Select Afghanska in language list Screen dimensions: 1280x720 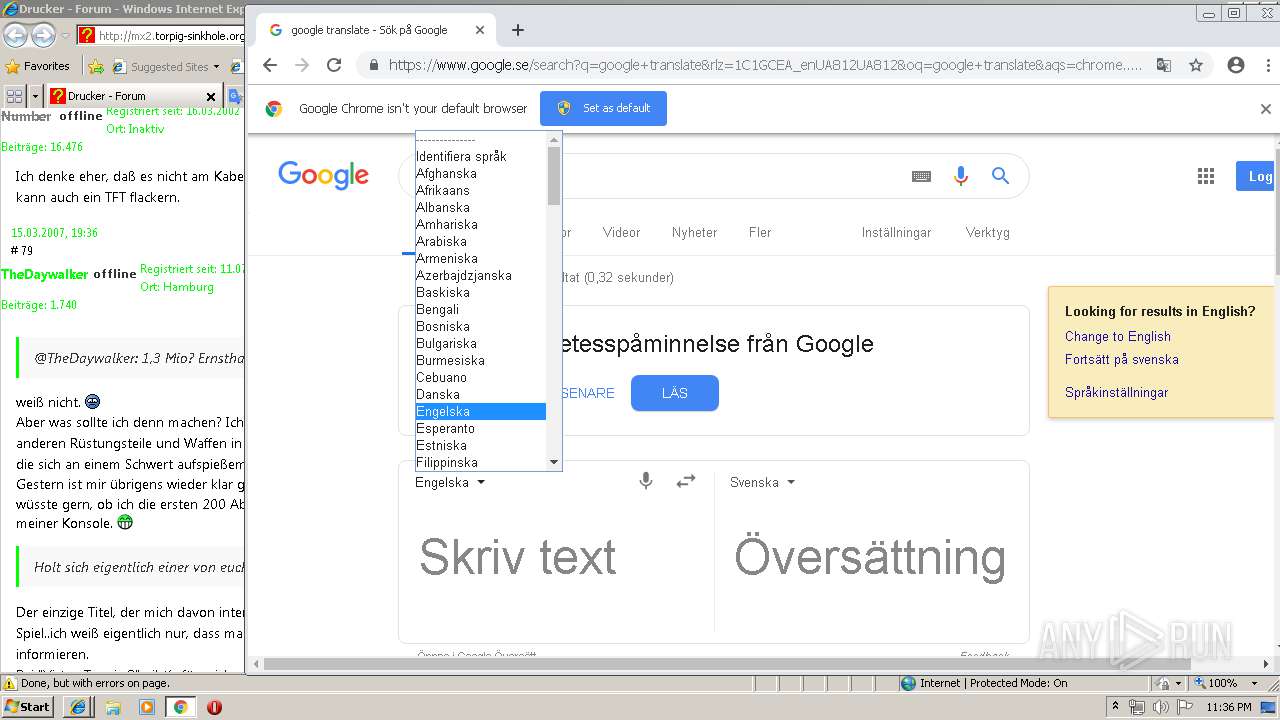click(x=481, y=173)
